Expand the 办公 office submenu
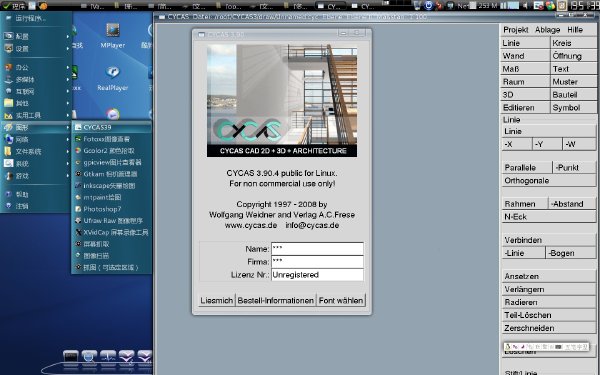This screenshot has height=375, width=600. click(x=36, y=67)
